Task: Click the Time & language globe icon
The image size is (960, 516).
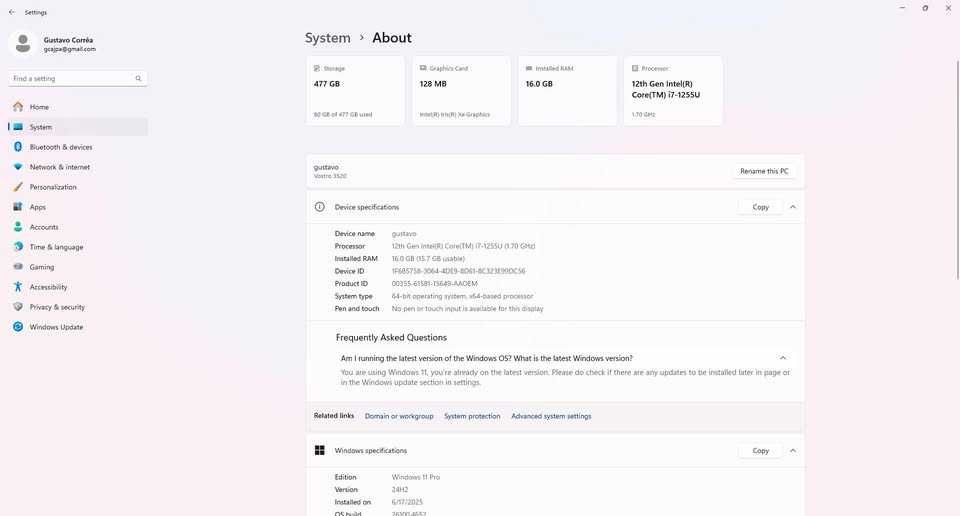Action: (18, 247)
